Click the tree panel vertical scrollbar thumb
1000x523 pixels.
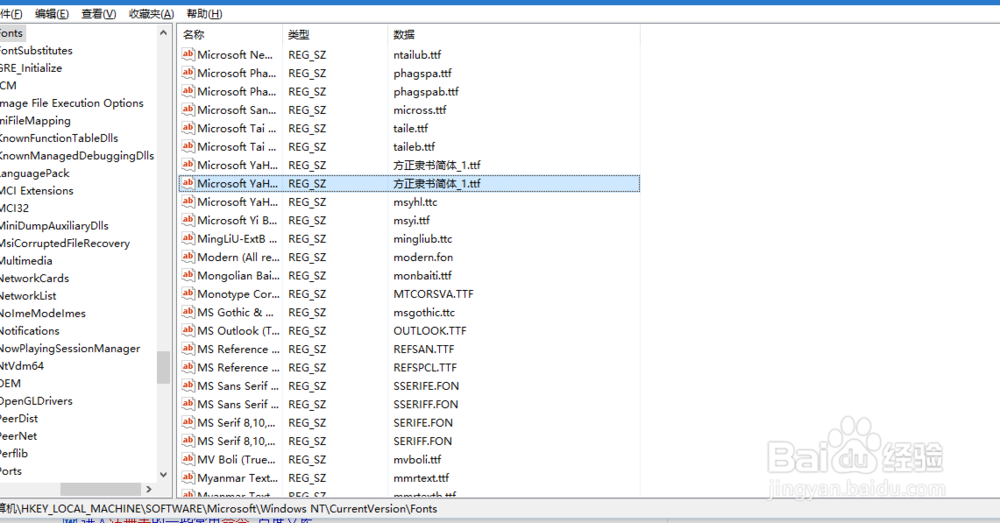point(163,367)
